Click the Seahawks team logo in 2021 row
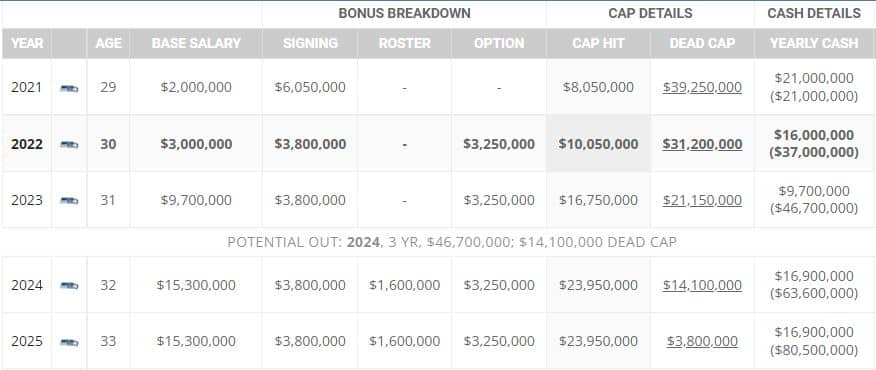Viewport: 876px width, 370px height. click(69, 88)
